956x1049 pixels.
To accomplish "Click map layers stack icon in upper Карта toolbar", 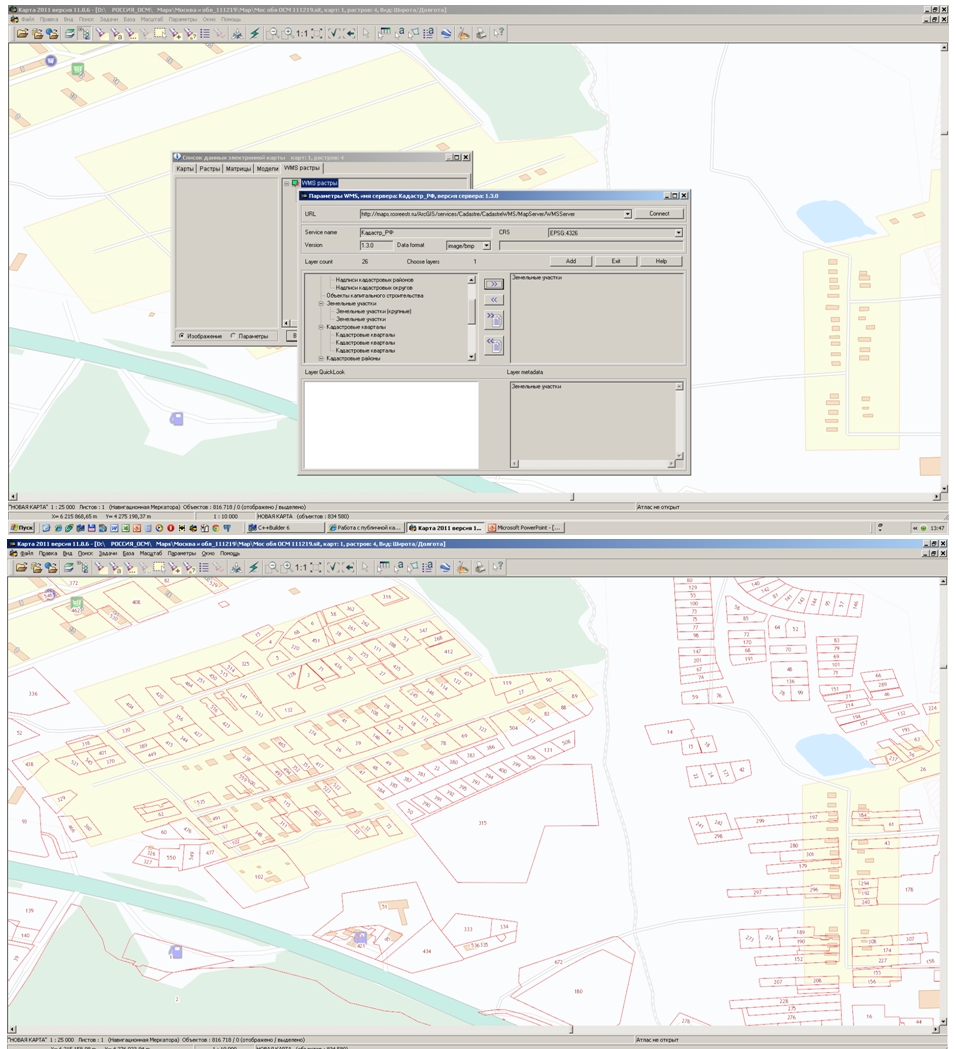I will point(70,33).
